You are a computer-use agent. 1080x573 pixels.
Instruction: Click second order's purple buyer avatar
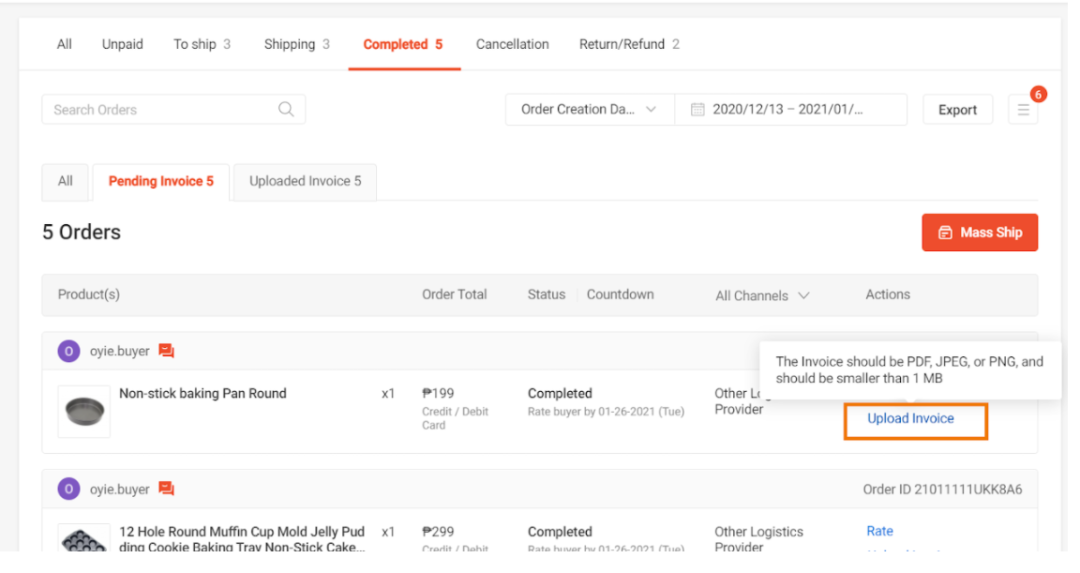tap(68, 489)
